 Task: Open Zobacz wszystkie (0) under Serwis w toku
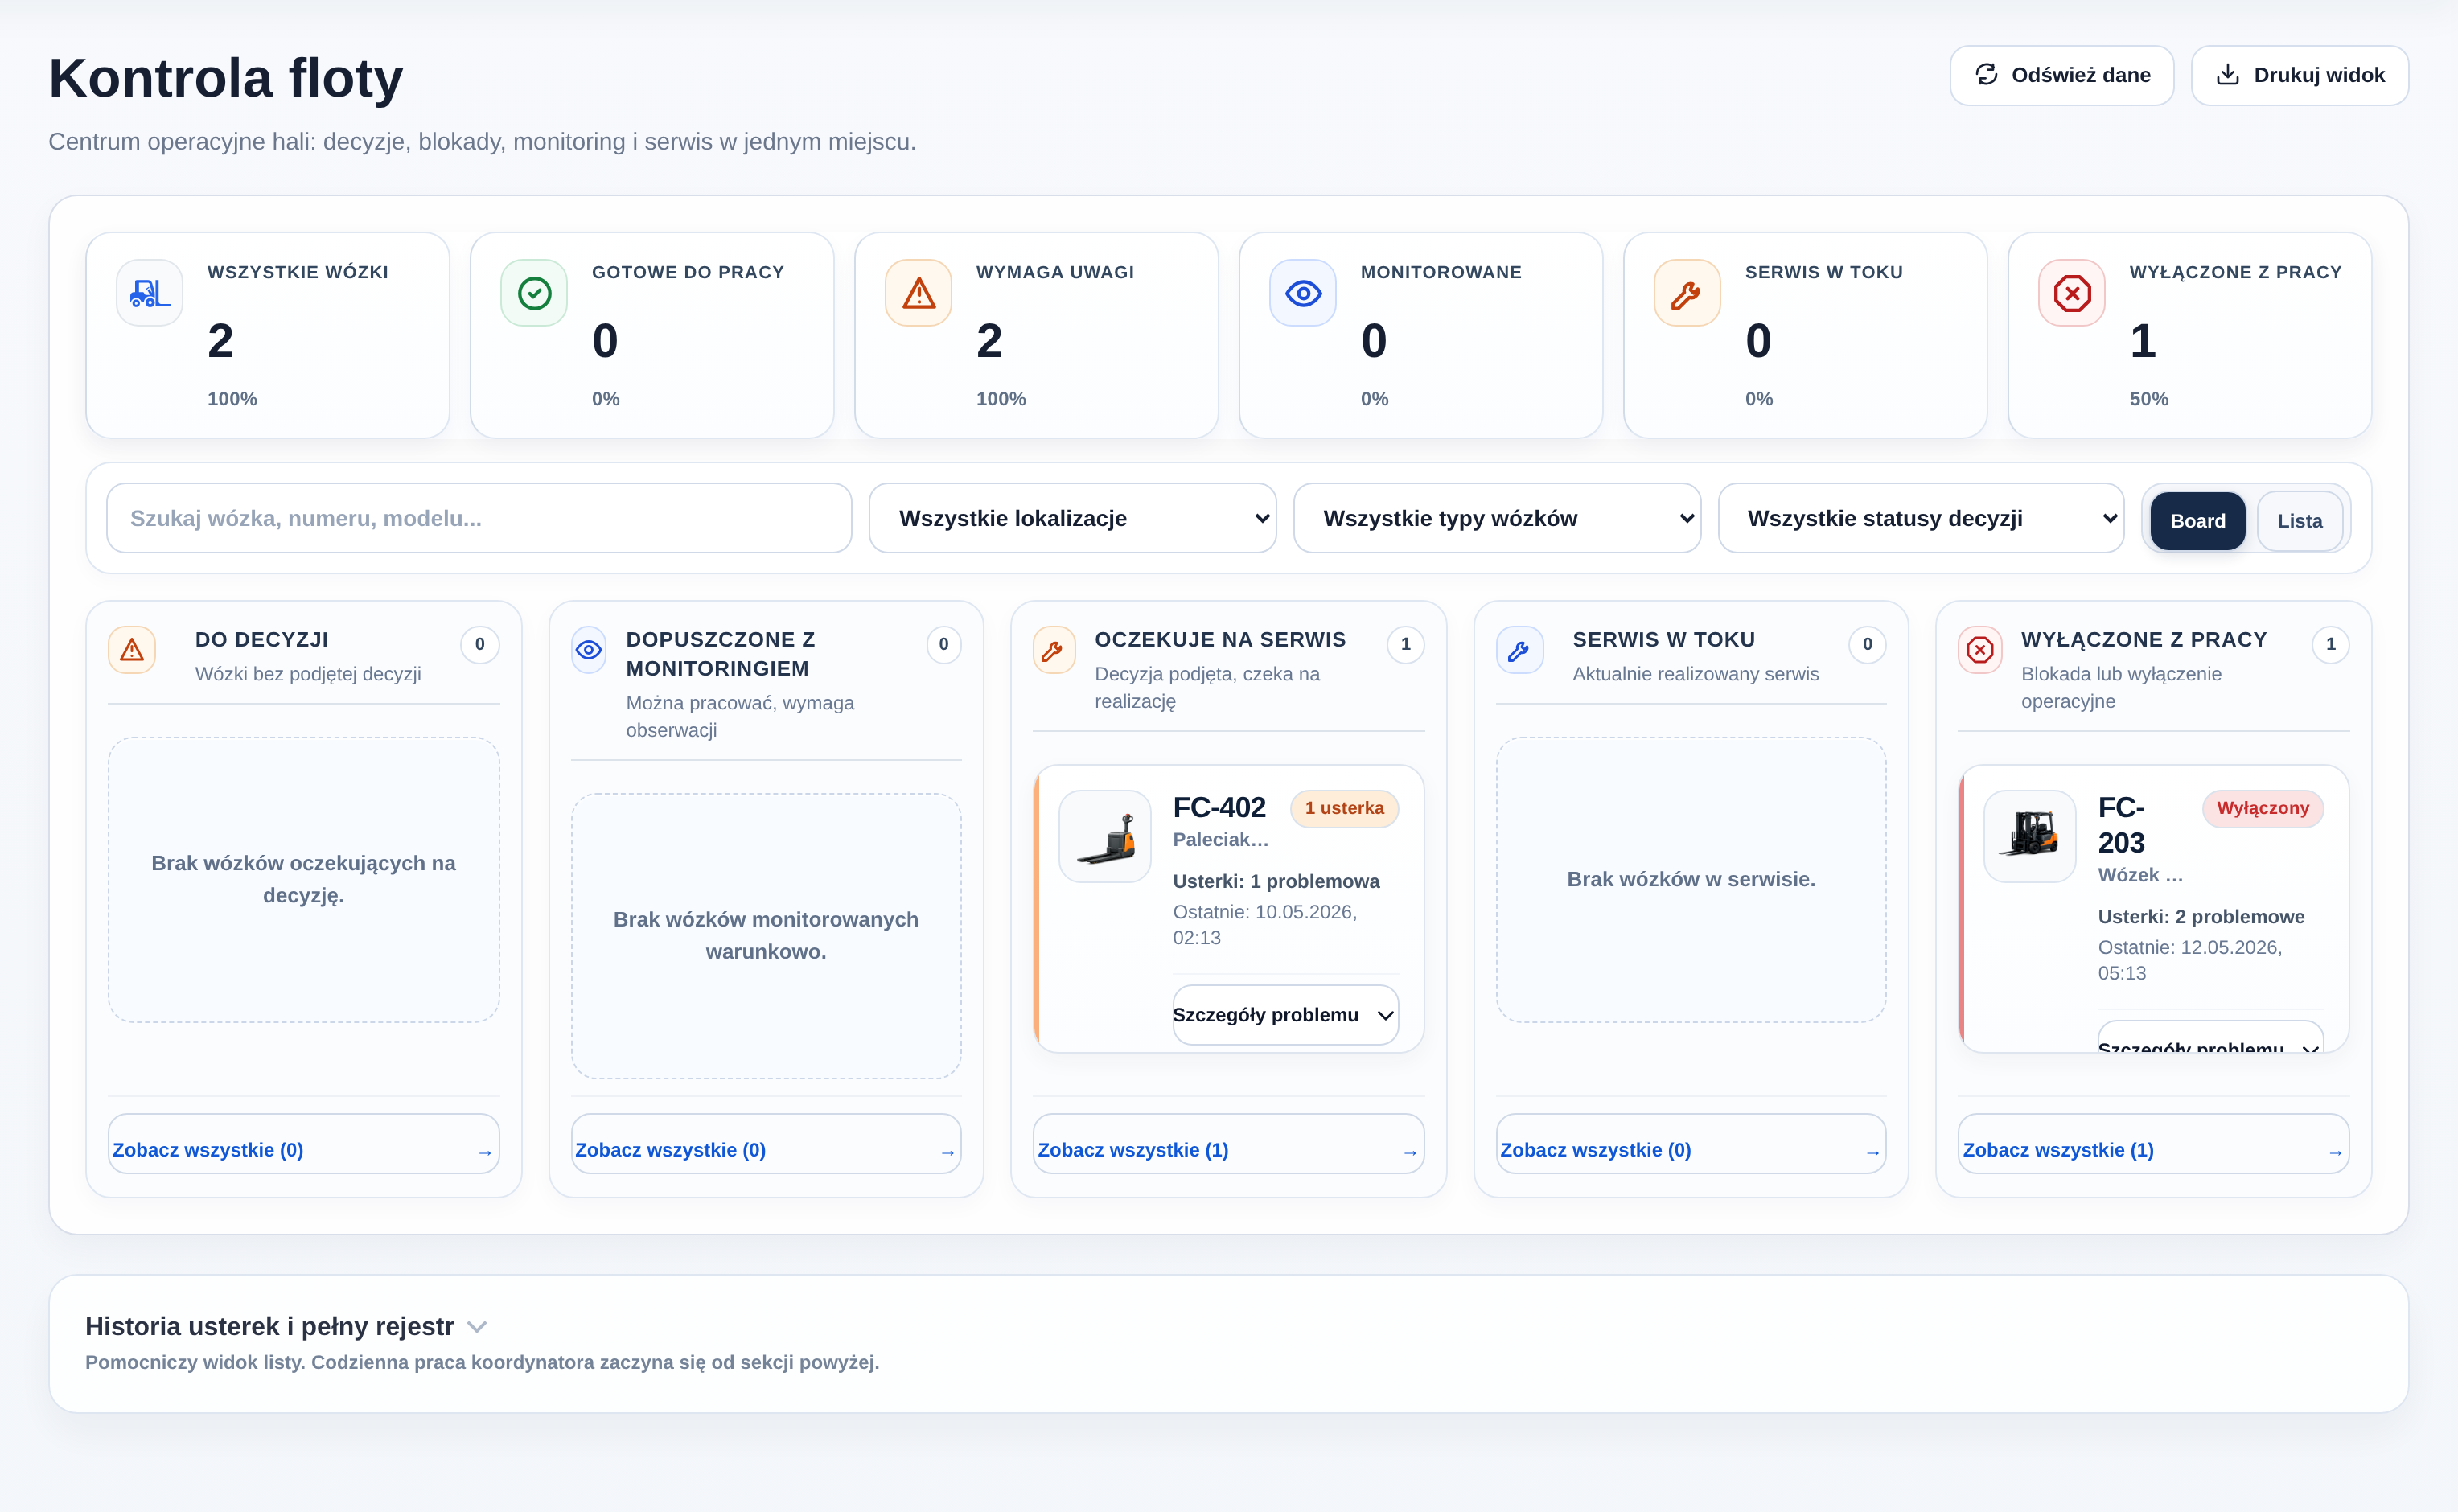tap(1691, 1143)
